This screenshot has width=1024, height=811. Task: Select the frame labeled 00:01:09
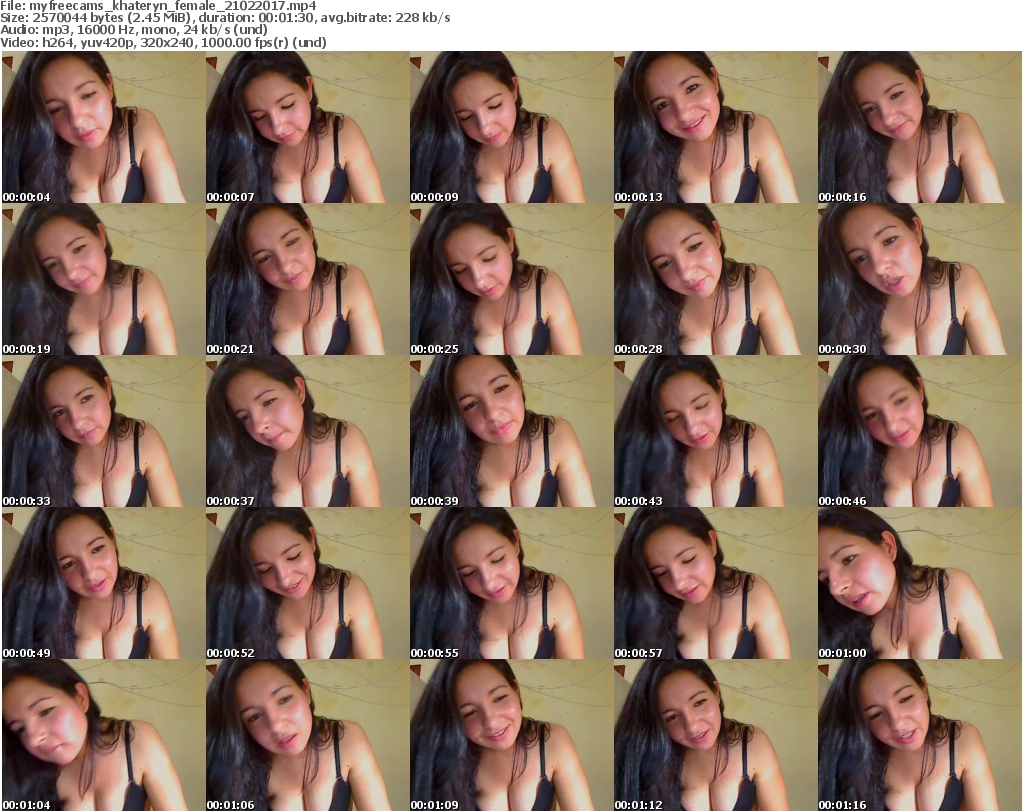[511, 735]
